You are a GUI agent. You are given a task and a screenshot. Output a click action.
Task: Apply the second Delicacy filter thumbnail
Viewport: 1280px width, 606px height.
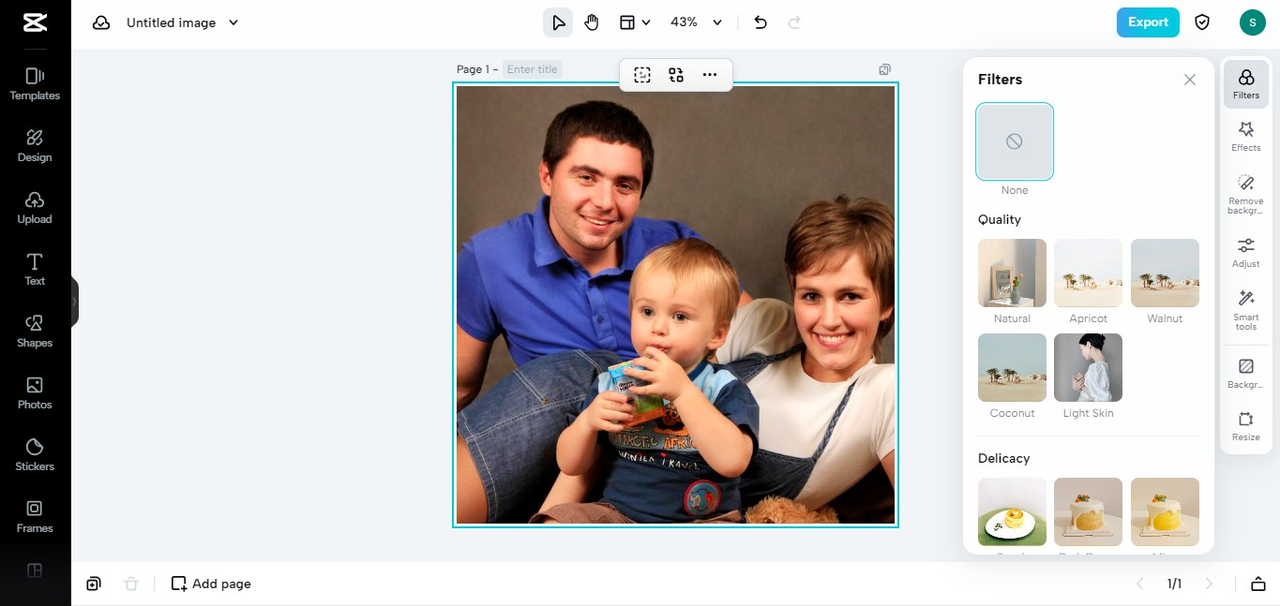1088,512
